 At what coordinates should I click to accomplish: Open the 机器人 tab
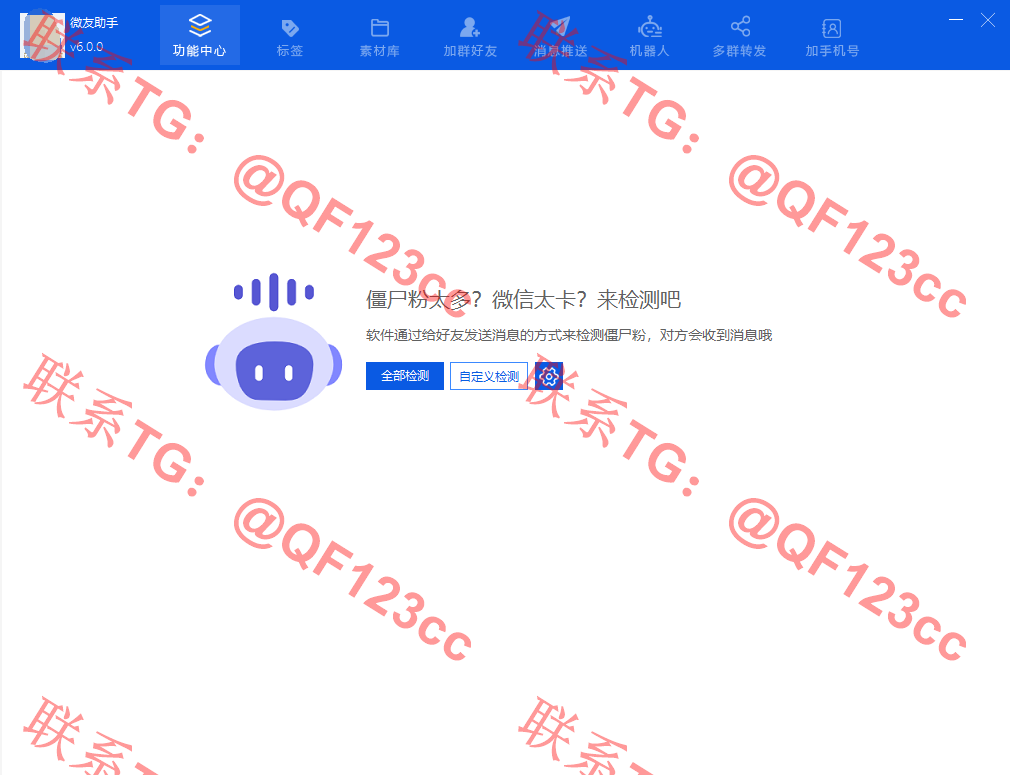click(x=649, y=35)
